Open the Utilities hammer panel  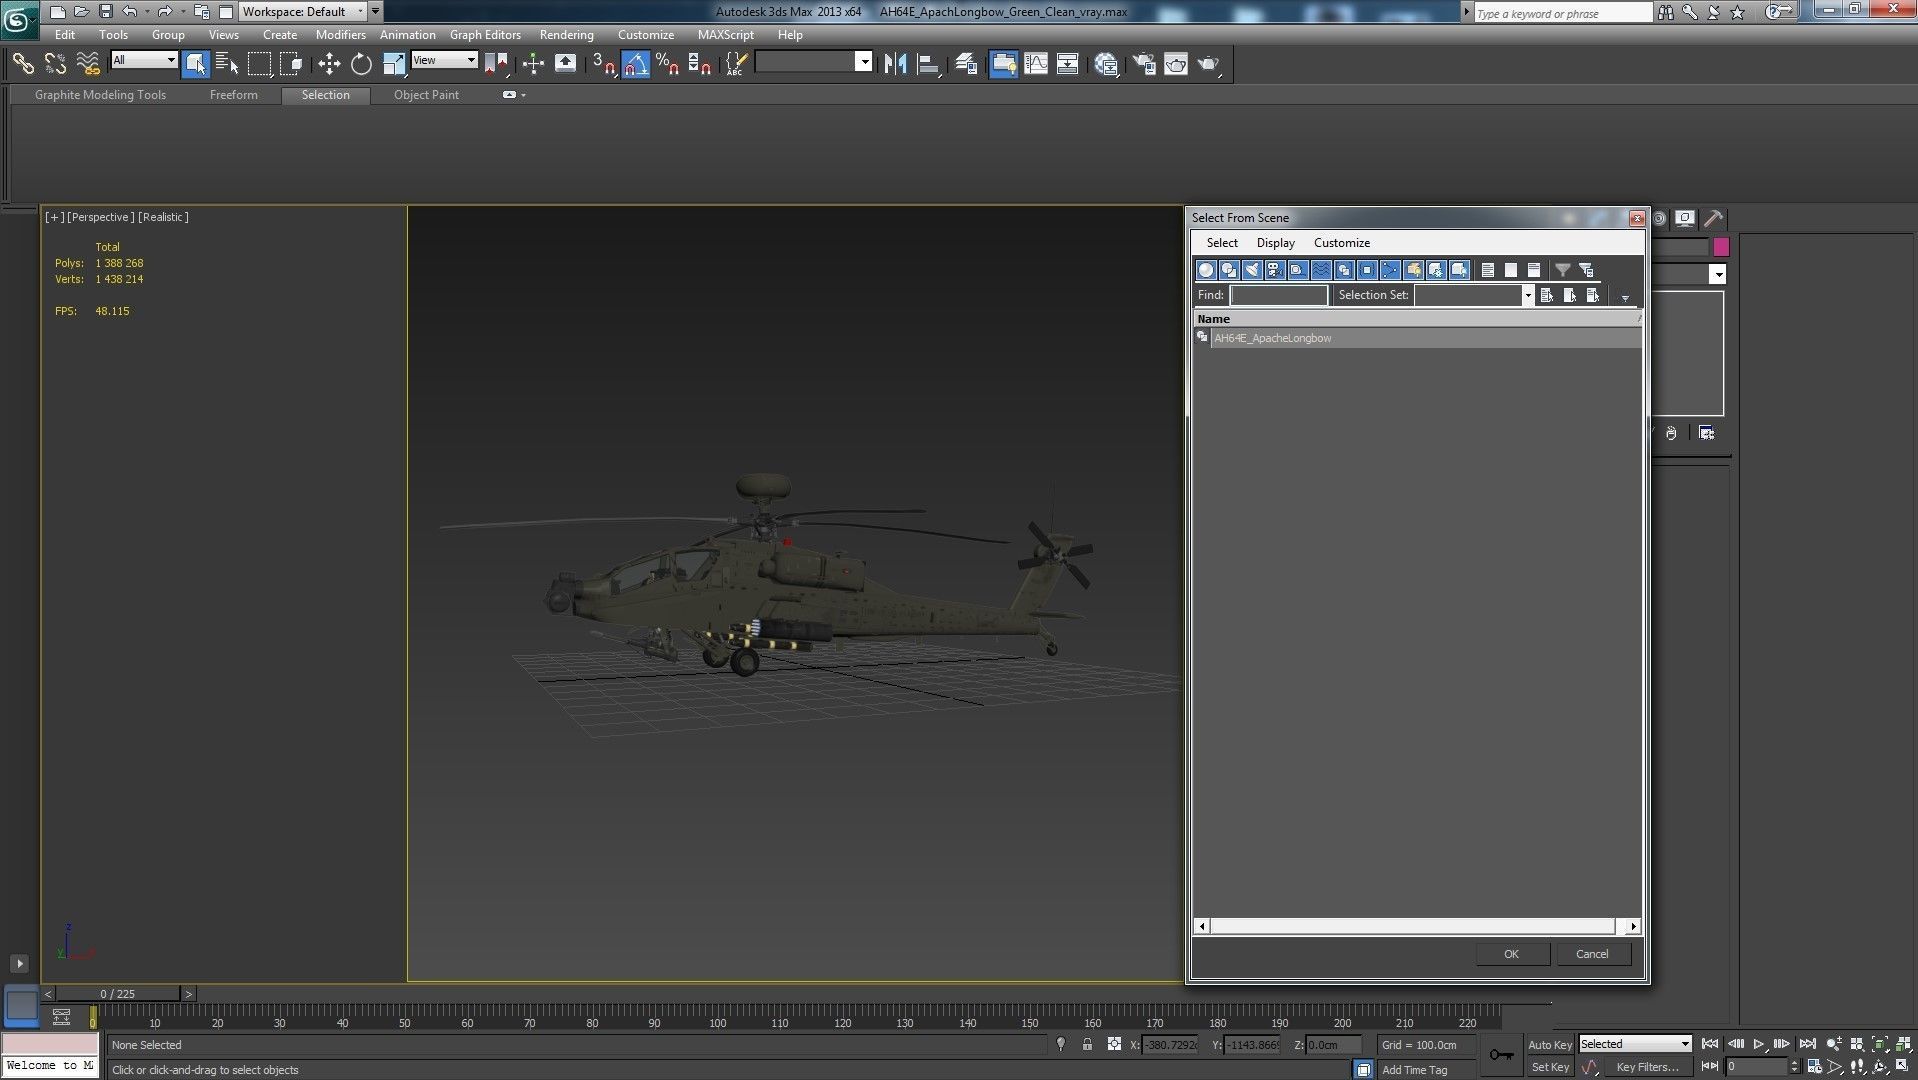pyautogui.click(x=1714, y=218)
